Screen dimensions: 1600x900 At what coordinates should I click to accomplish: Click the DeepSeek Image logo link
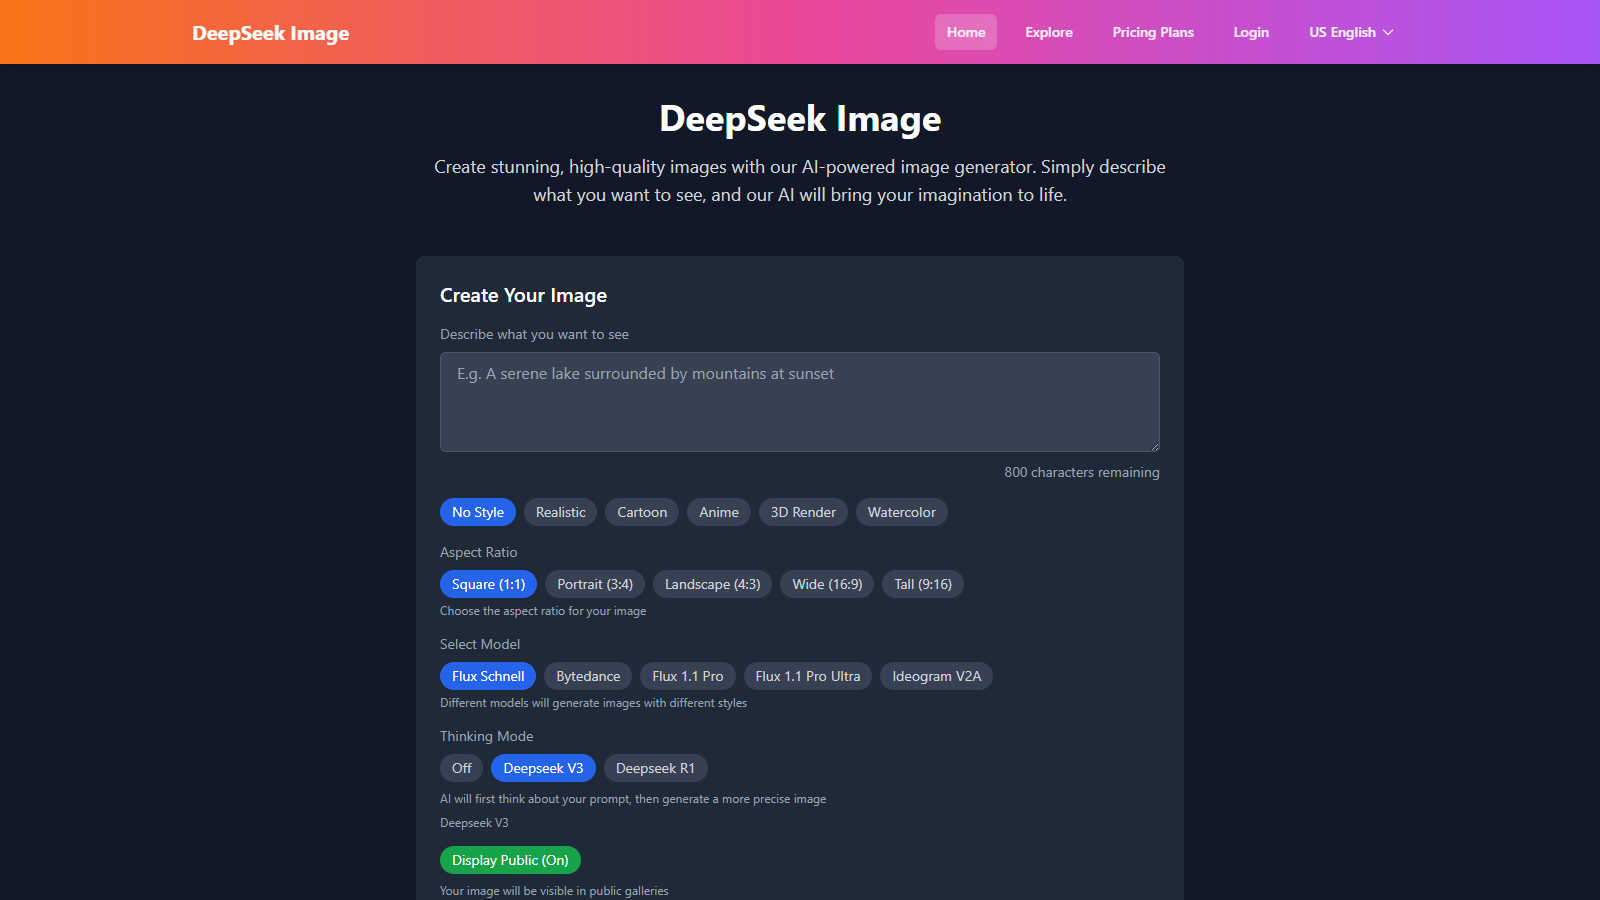pyautogui.click(x=271, y=33)
